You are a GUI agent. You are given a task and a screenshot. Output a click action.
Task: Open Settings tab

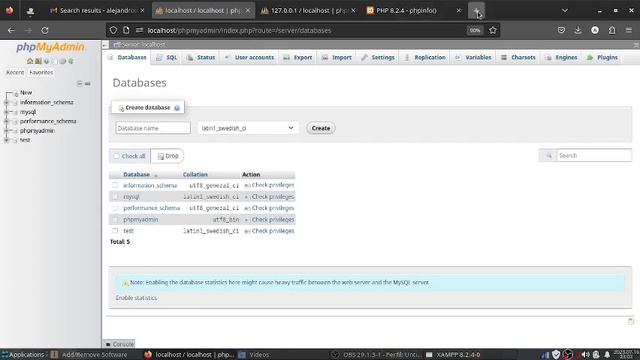pyautogui.click(x=378, y=58)
